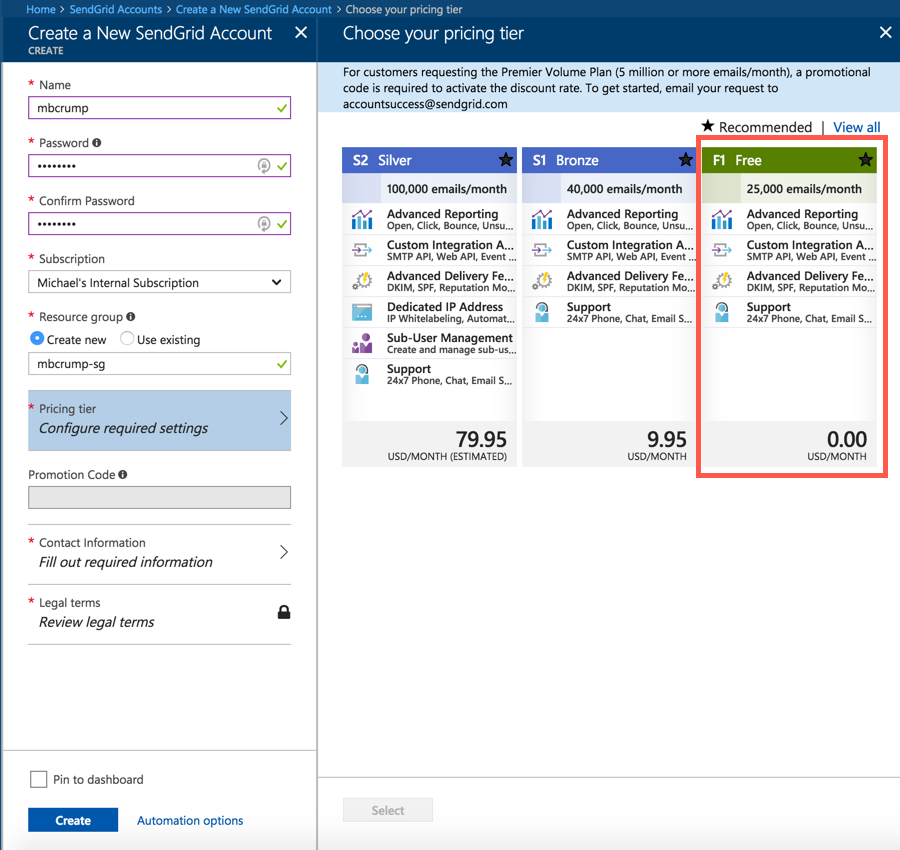Screen dimensions: 900x850
Task: Click the star icon on F1 Free header
Action: click(x=866, y=160)
